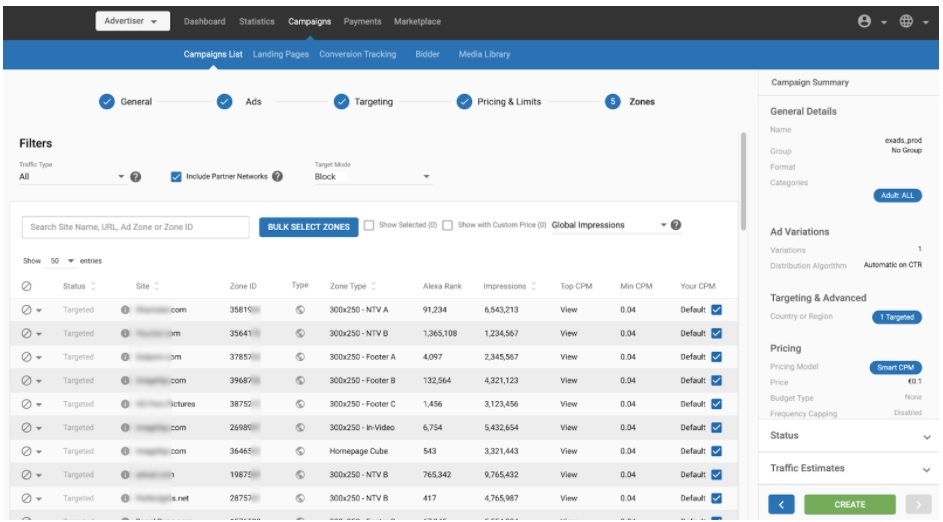The width and height of the screenshot is (943, 522).
Task: Toggle checkbox in 300x250 - Footer C row
Action: pyautogui.click(x=716, y=404)
